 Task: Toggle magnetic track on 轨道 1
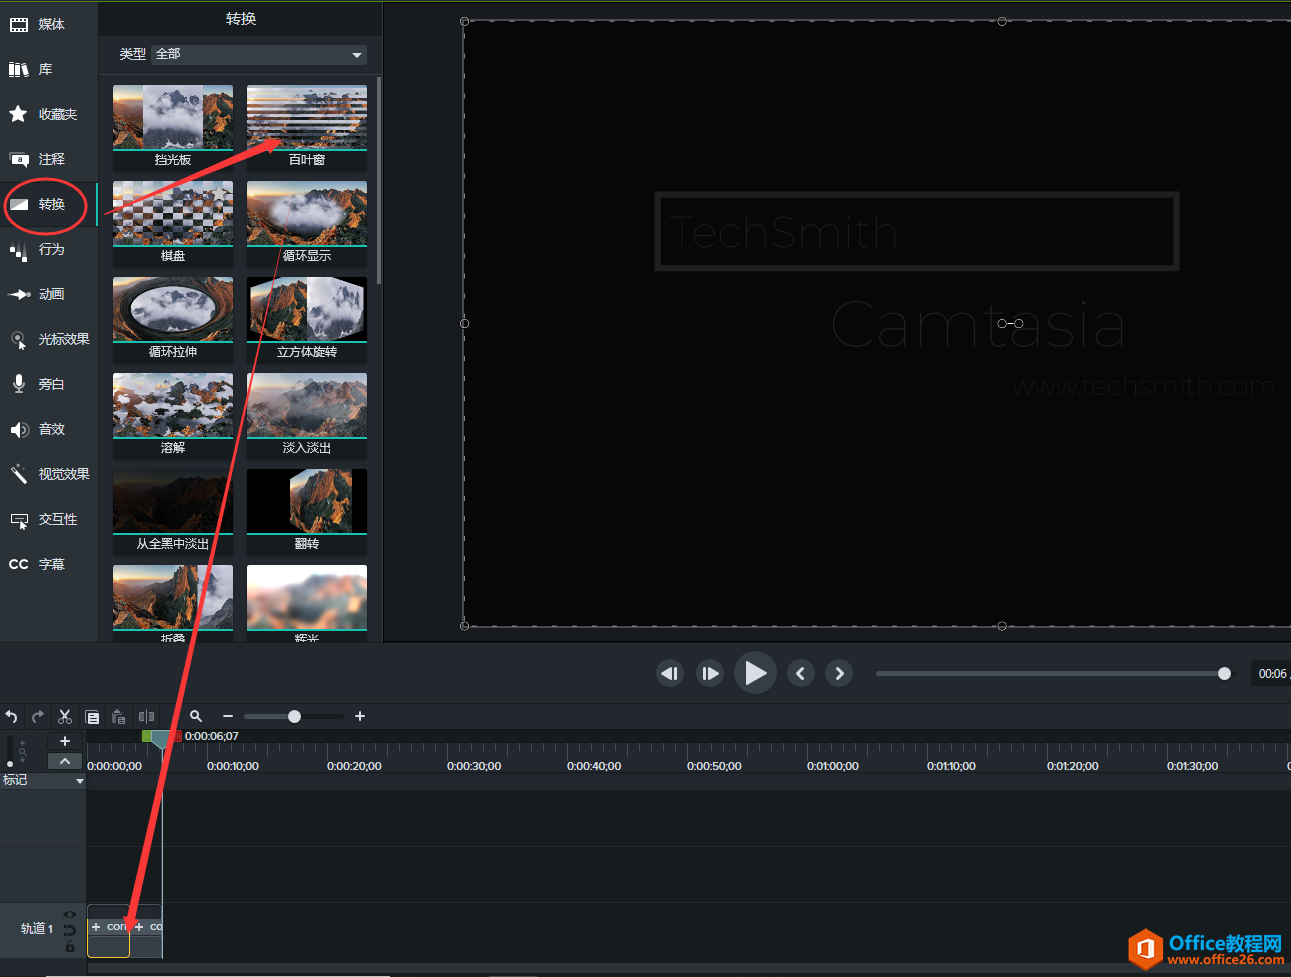click(69, 930)
